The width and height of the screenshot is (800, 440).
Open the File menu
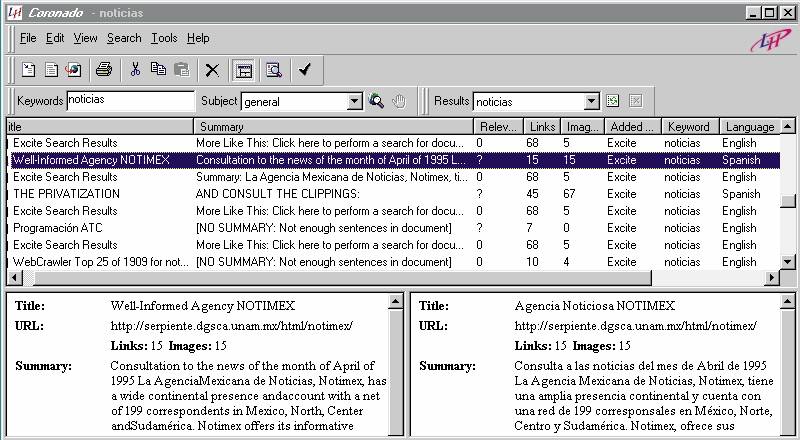tap(28, 38)
